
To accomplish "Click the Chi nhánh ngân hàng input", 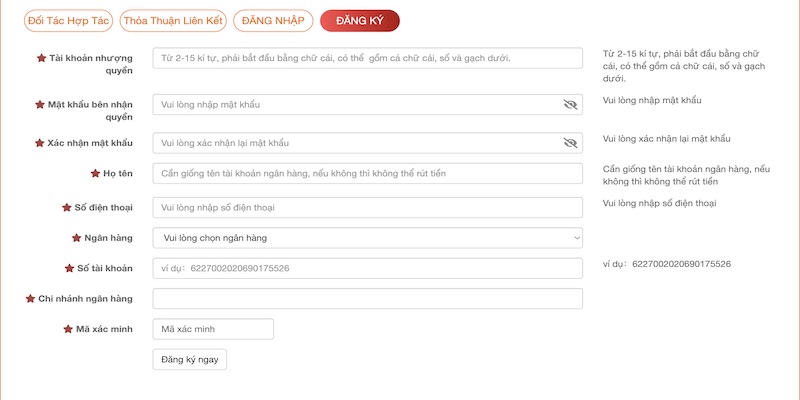I will pos(367,299).
